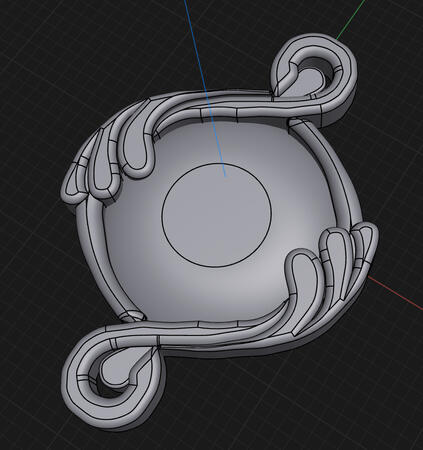Select the flat circular face at model center
Viewport: 423px width, 450px height.
(x=216, y=215)
